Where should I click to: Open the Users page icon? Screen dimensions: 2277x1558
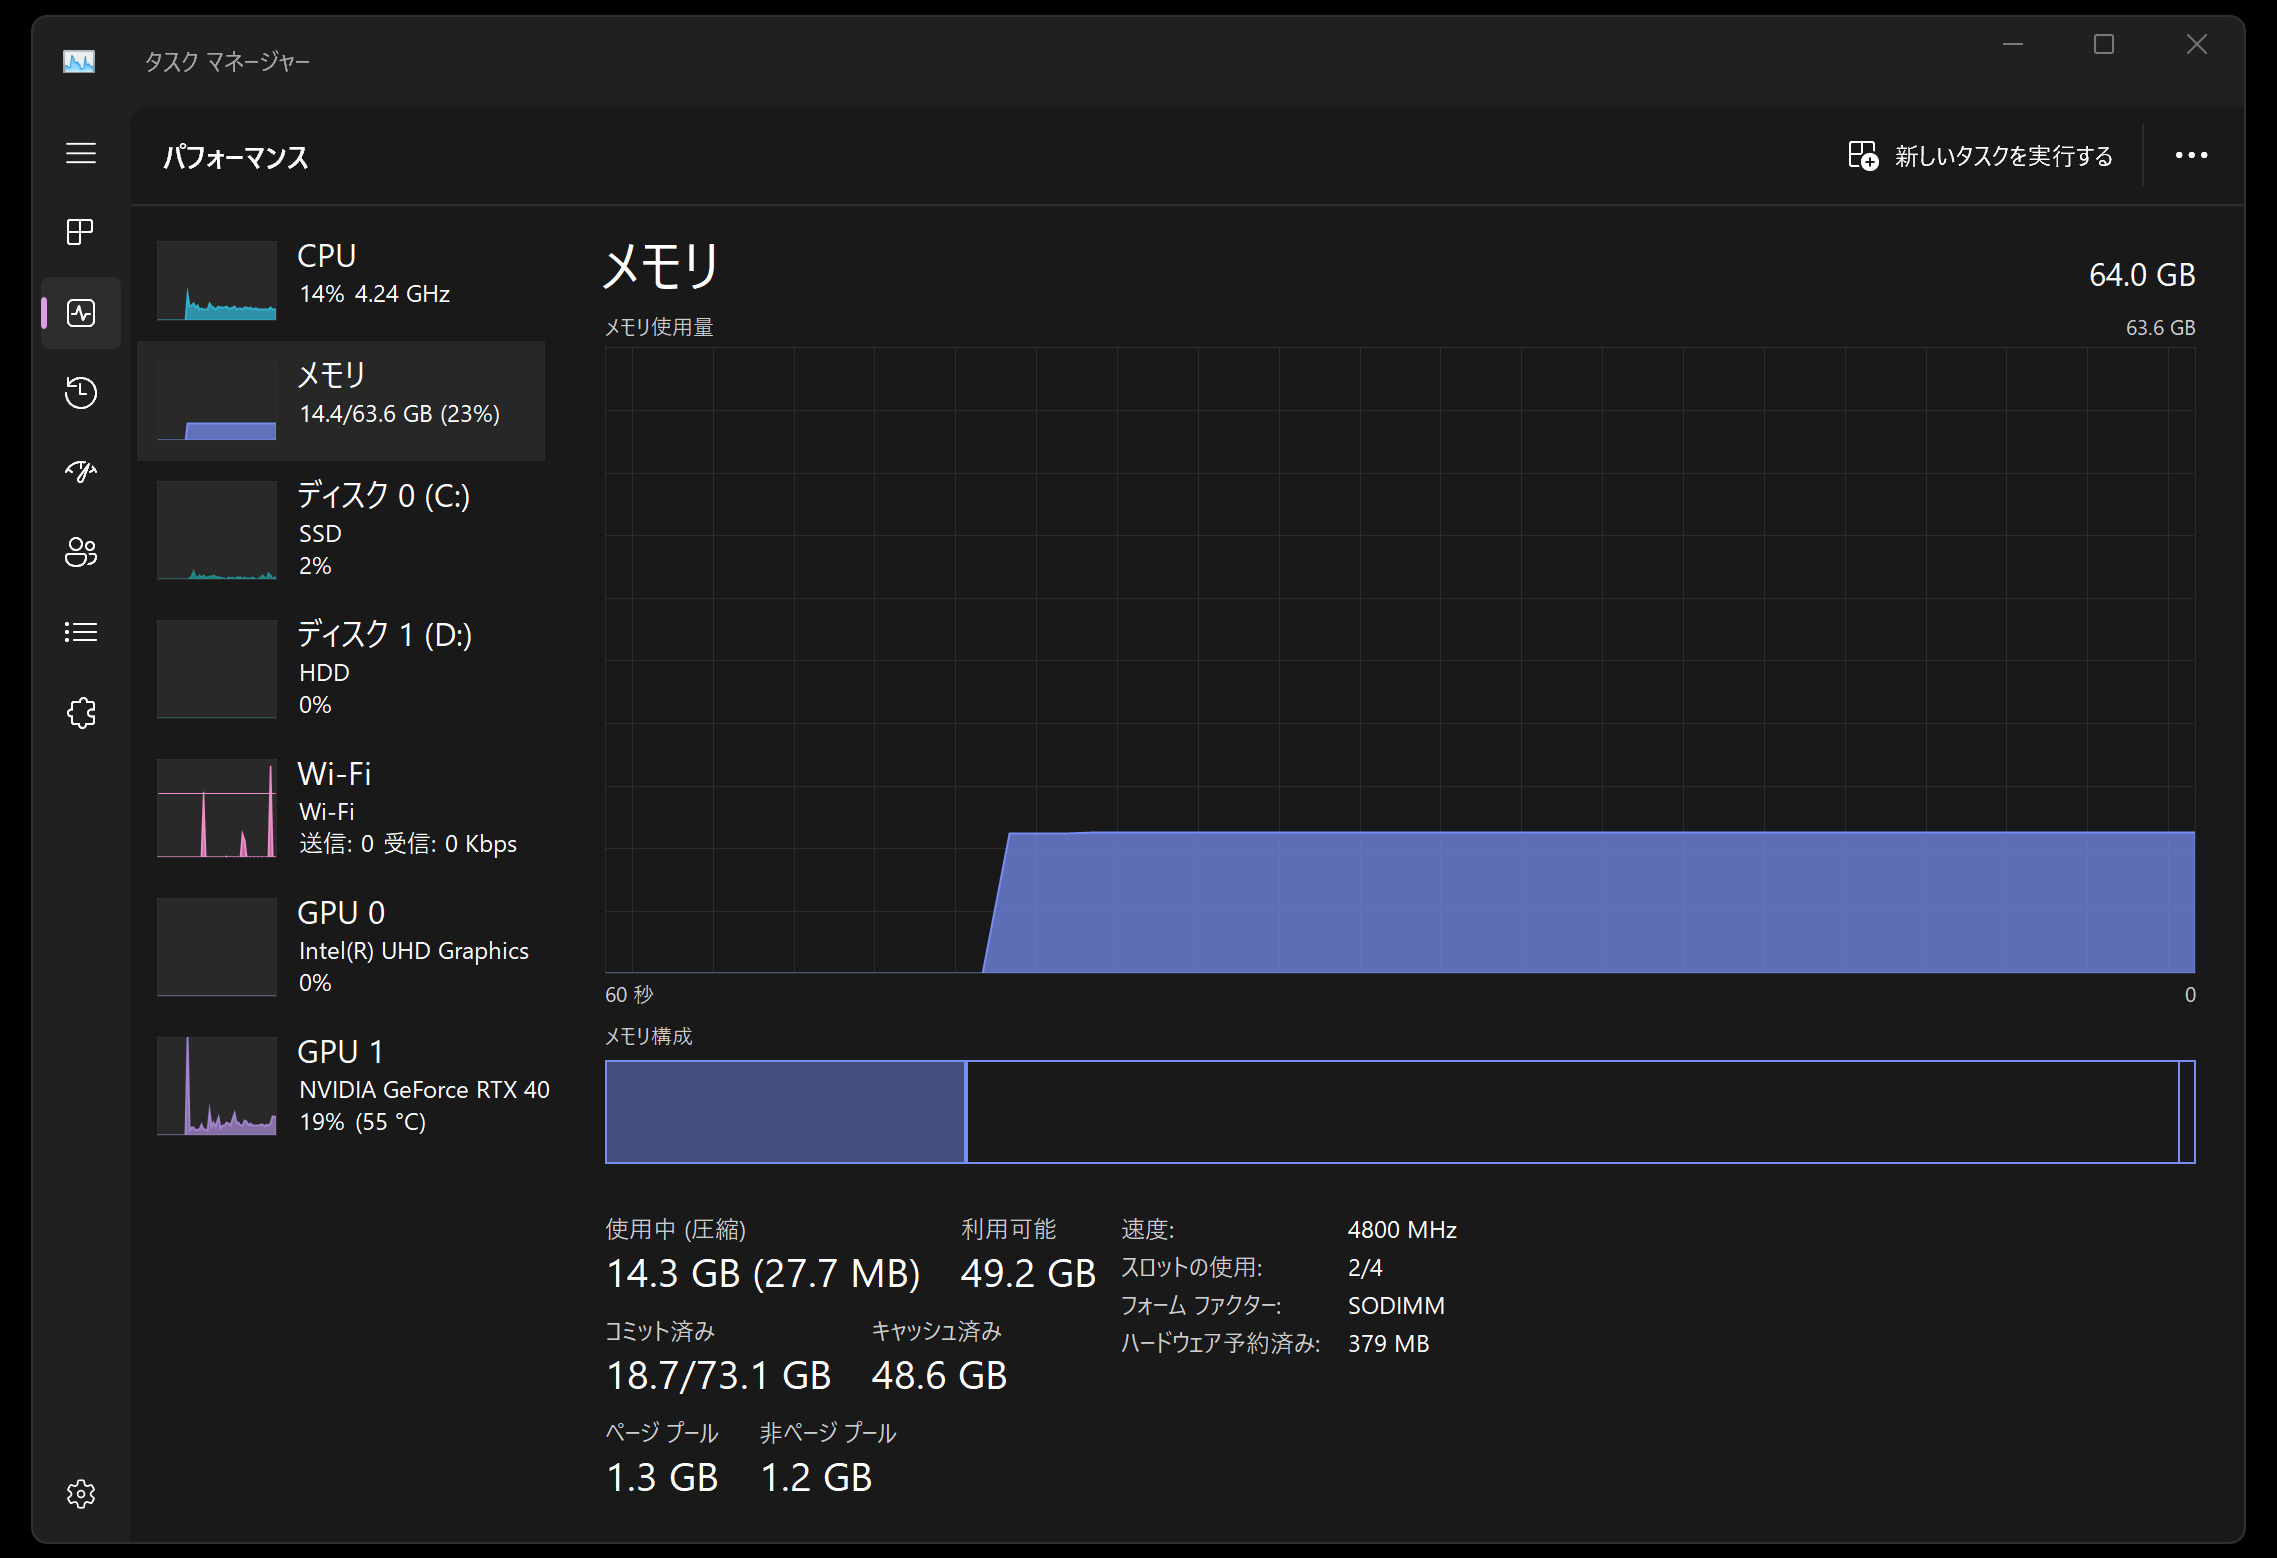click(x=81, y=552)
